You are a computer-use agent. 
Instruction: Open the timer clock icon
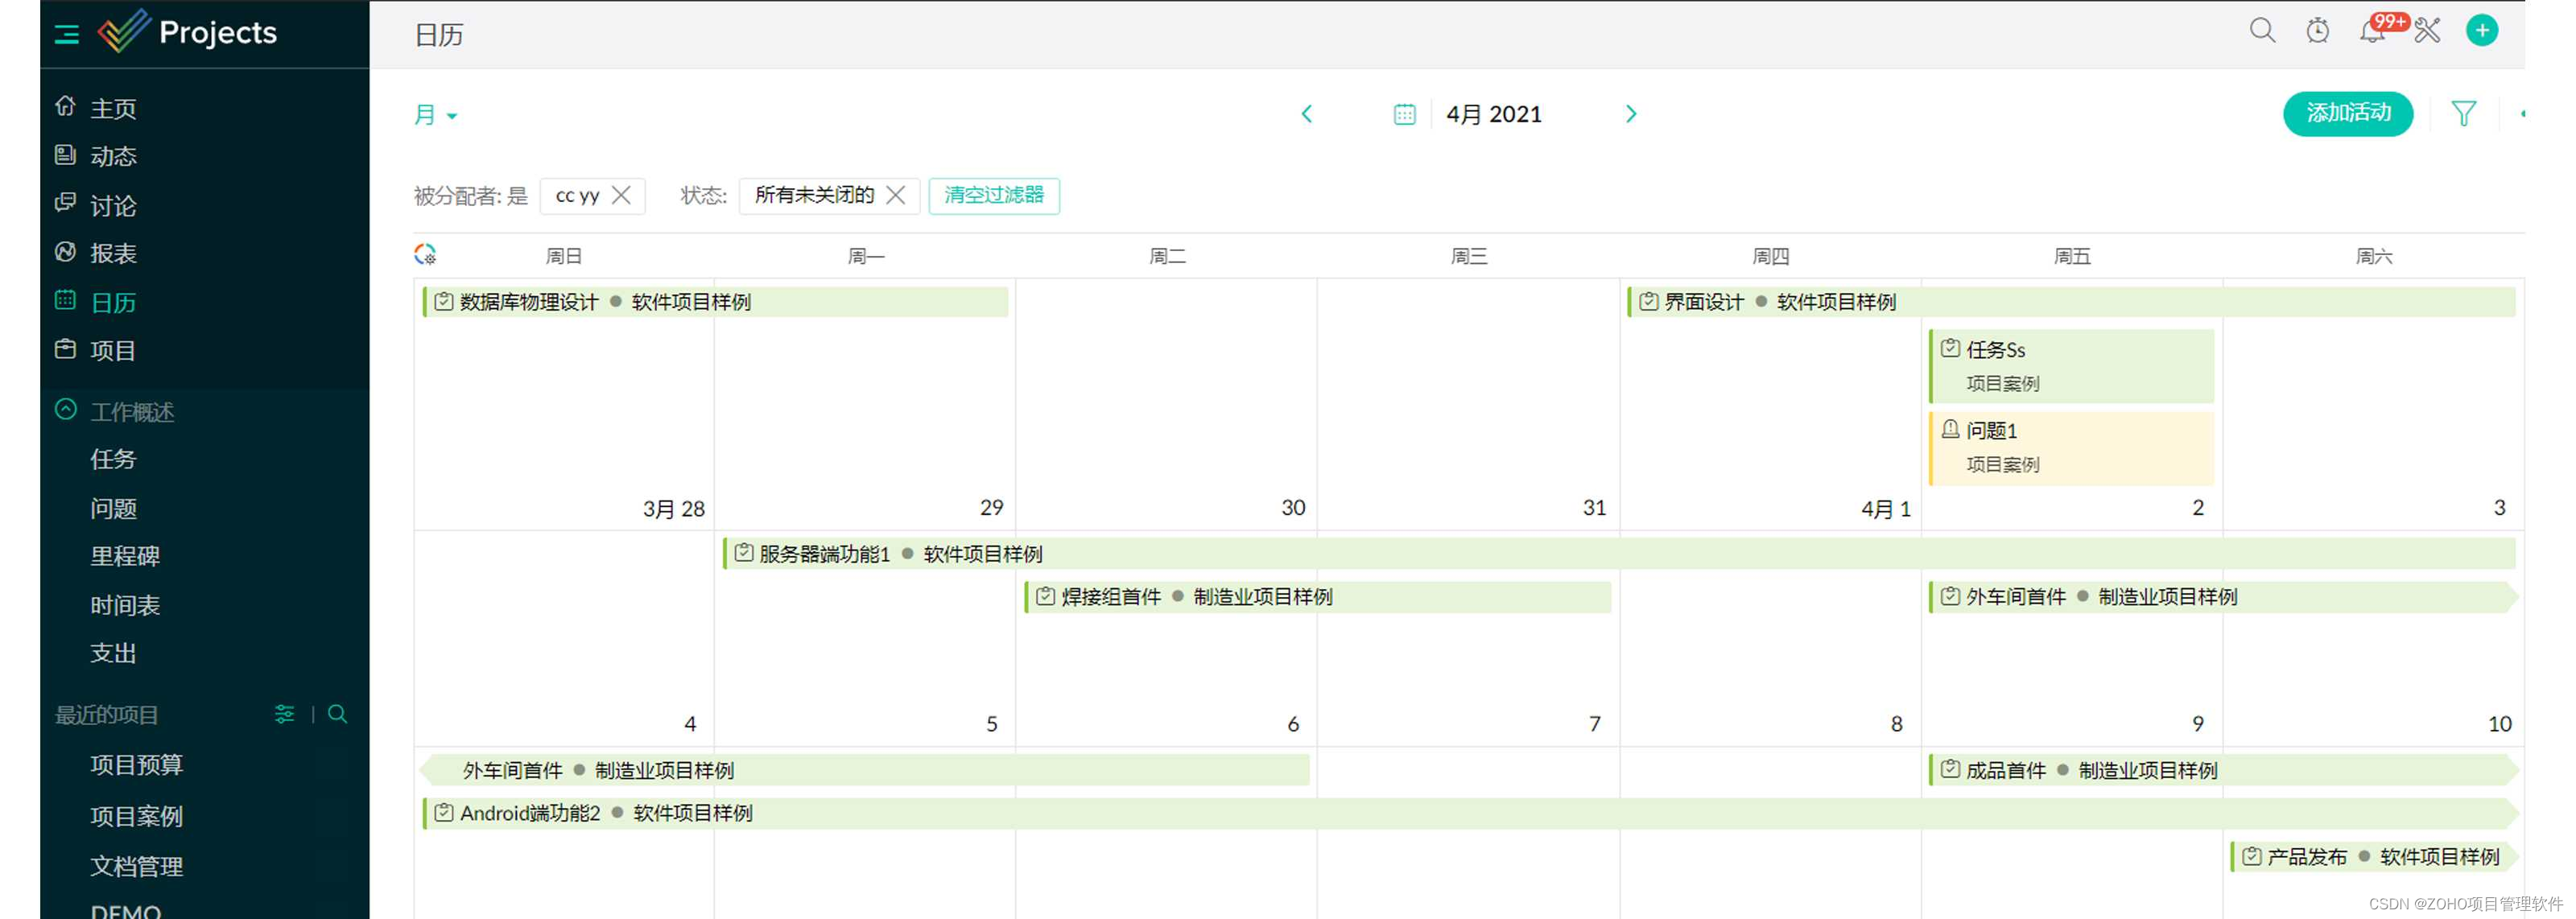coord(2317,31)
